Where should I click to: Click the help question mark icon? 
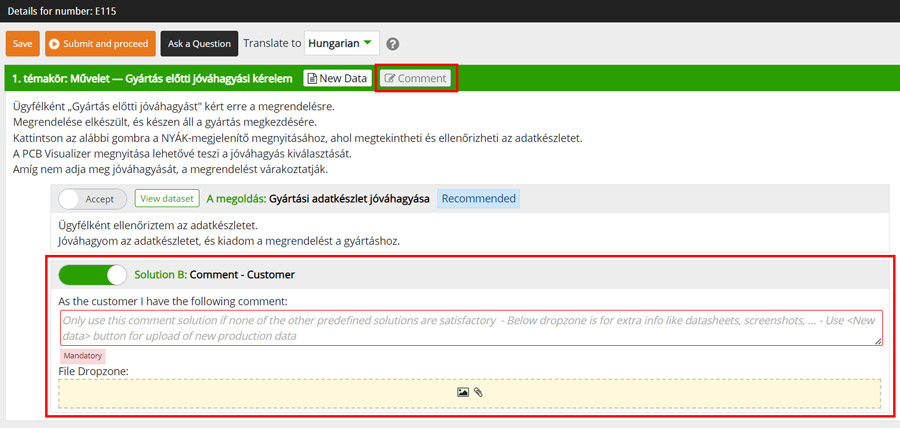click(393, 44)
